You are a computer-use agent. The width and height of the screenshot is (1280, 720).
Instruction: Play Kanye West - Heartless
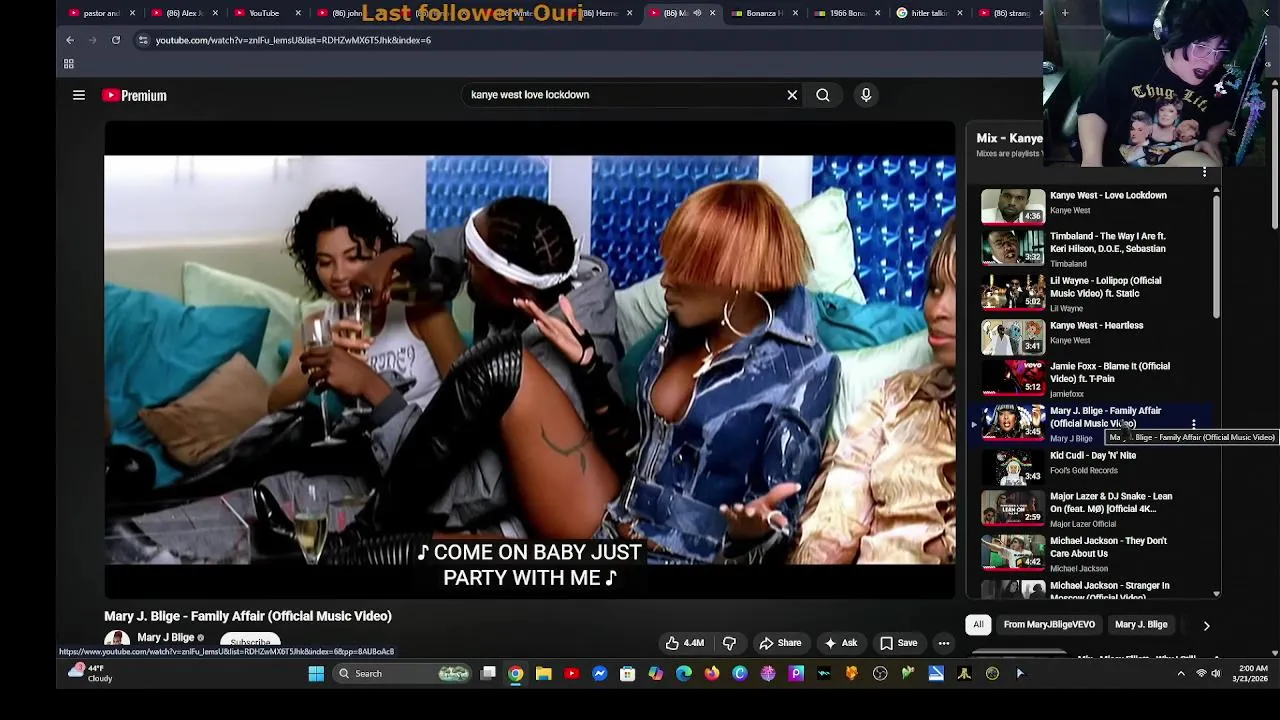coord(1096,325)
